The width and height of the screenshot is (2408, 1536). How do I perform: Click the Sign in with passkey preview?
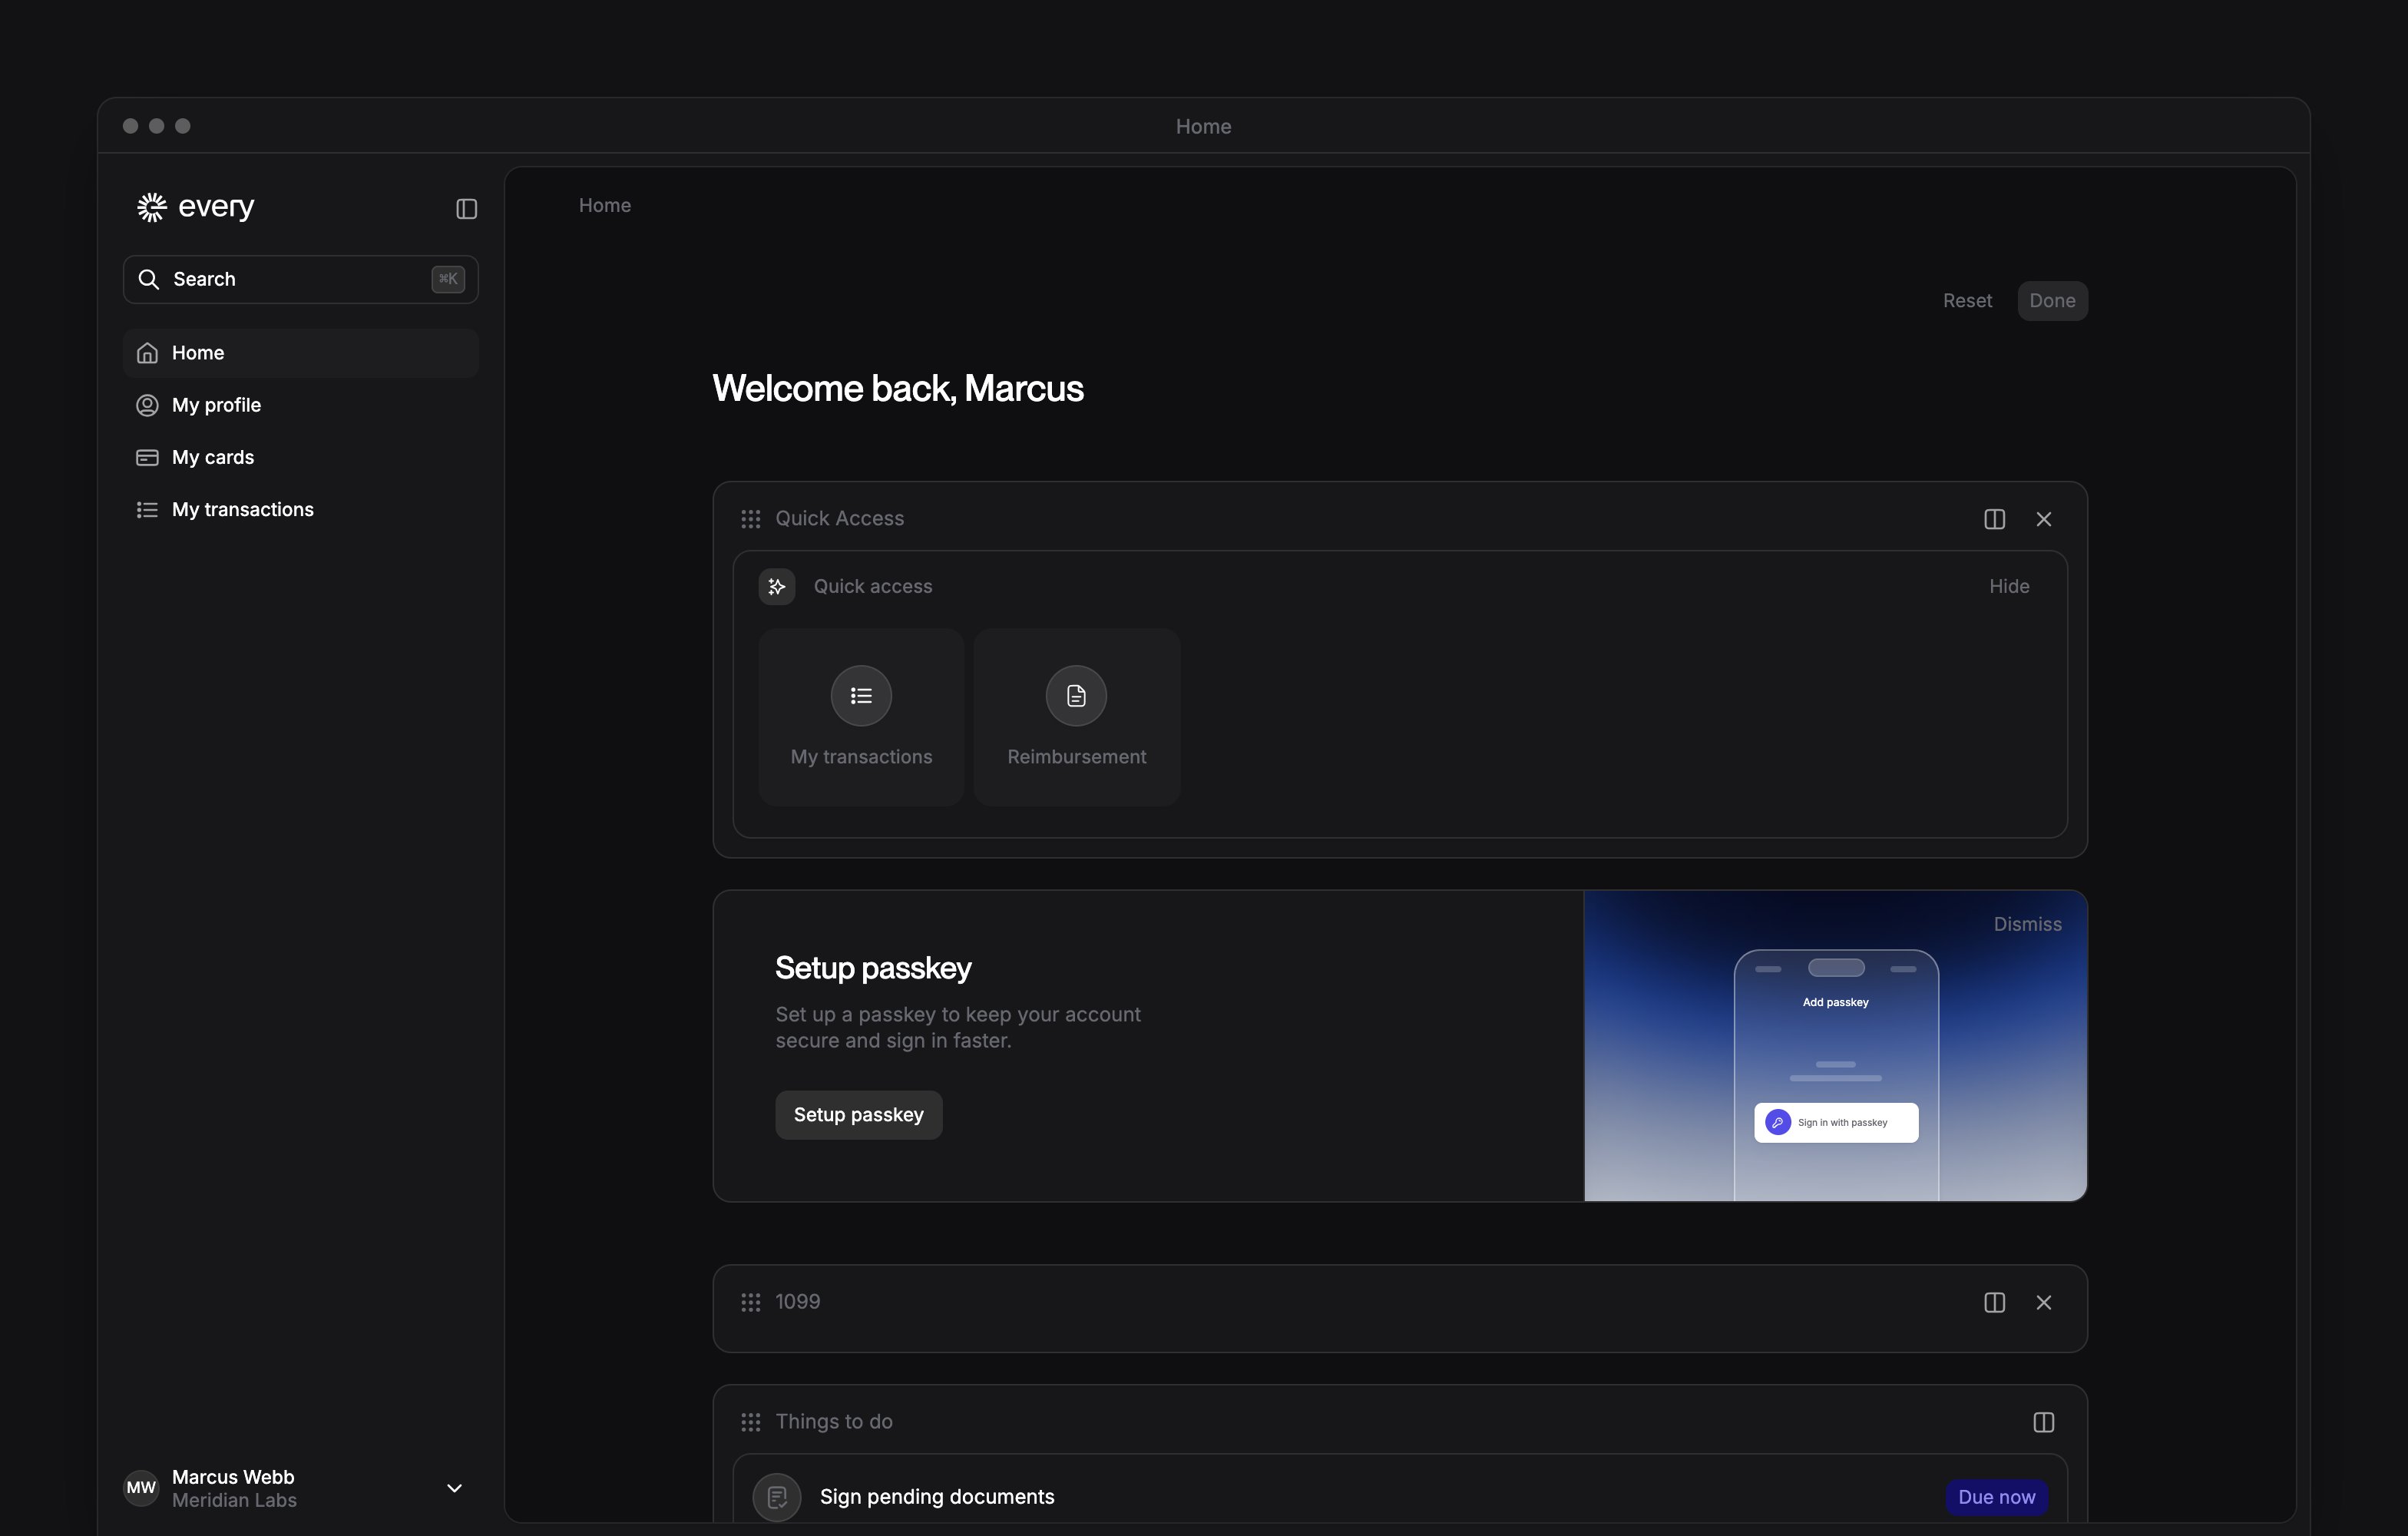(x=1836, y=1123)
